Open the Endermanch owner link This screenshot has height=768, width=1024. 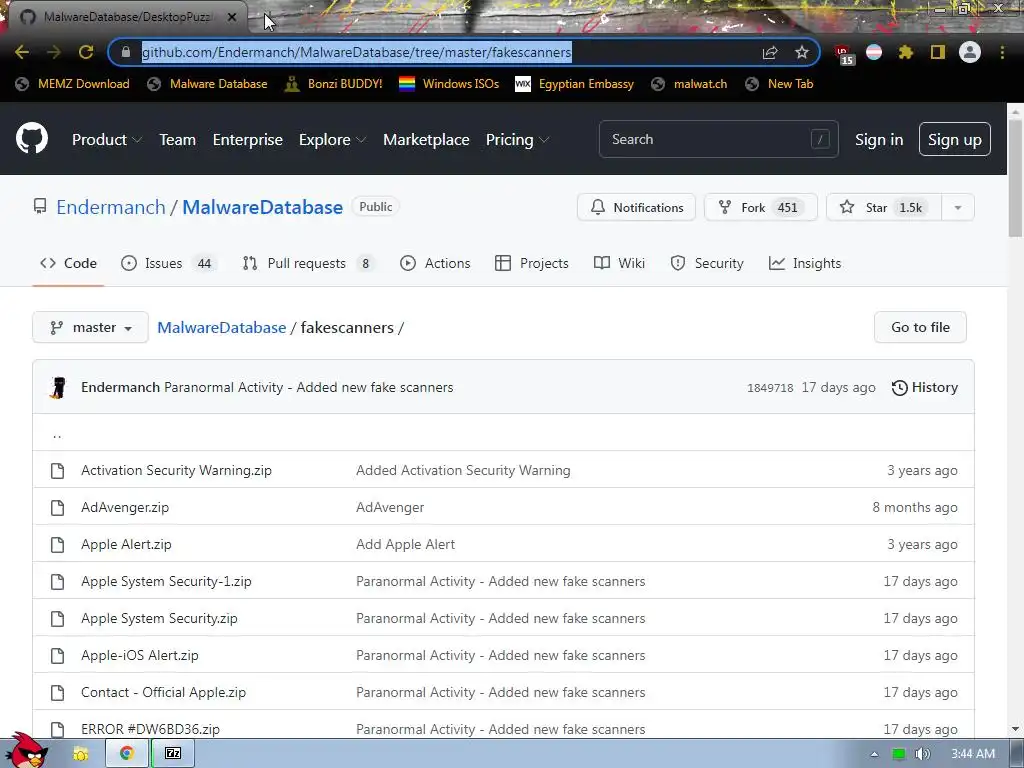click(111, 207)
